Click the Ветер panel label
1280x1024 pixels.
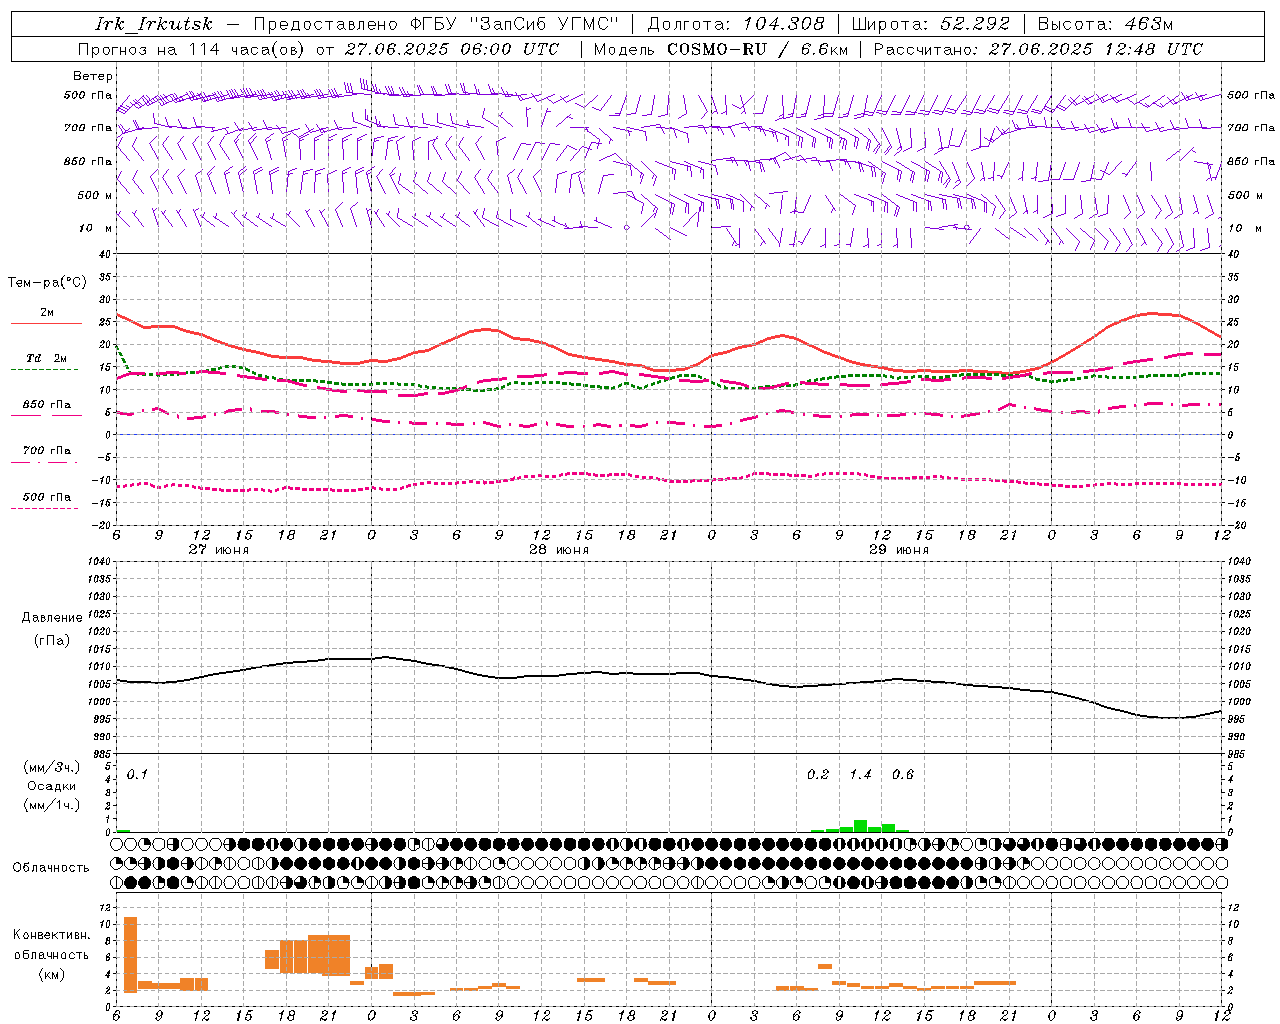pyautogui.click(x=93, y=76)
